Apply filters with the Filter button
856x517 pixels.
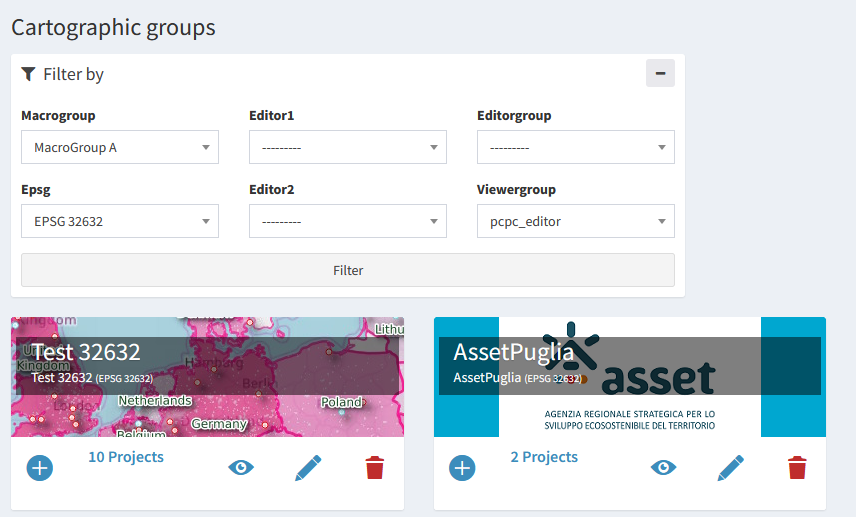pos(348,270)
